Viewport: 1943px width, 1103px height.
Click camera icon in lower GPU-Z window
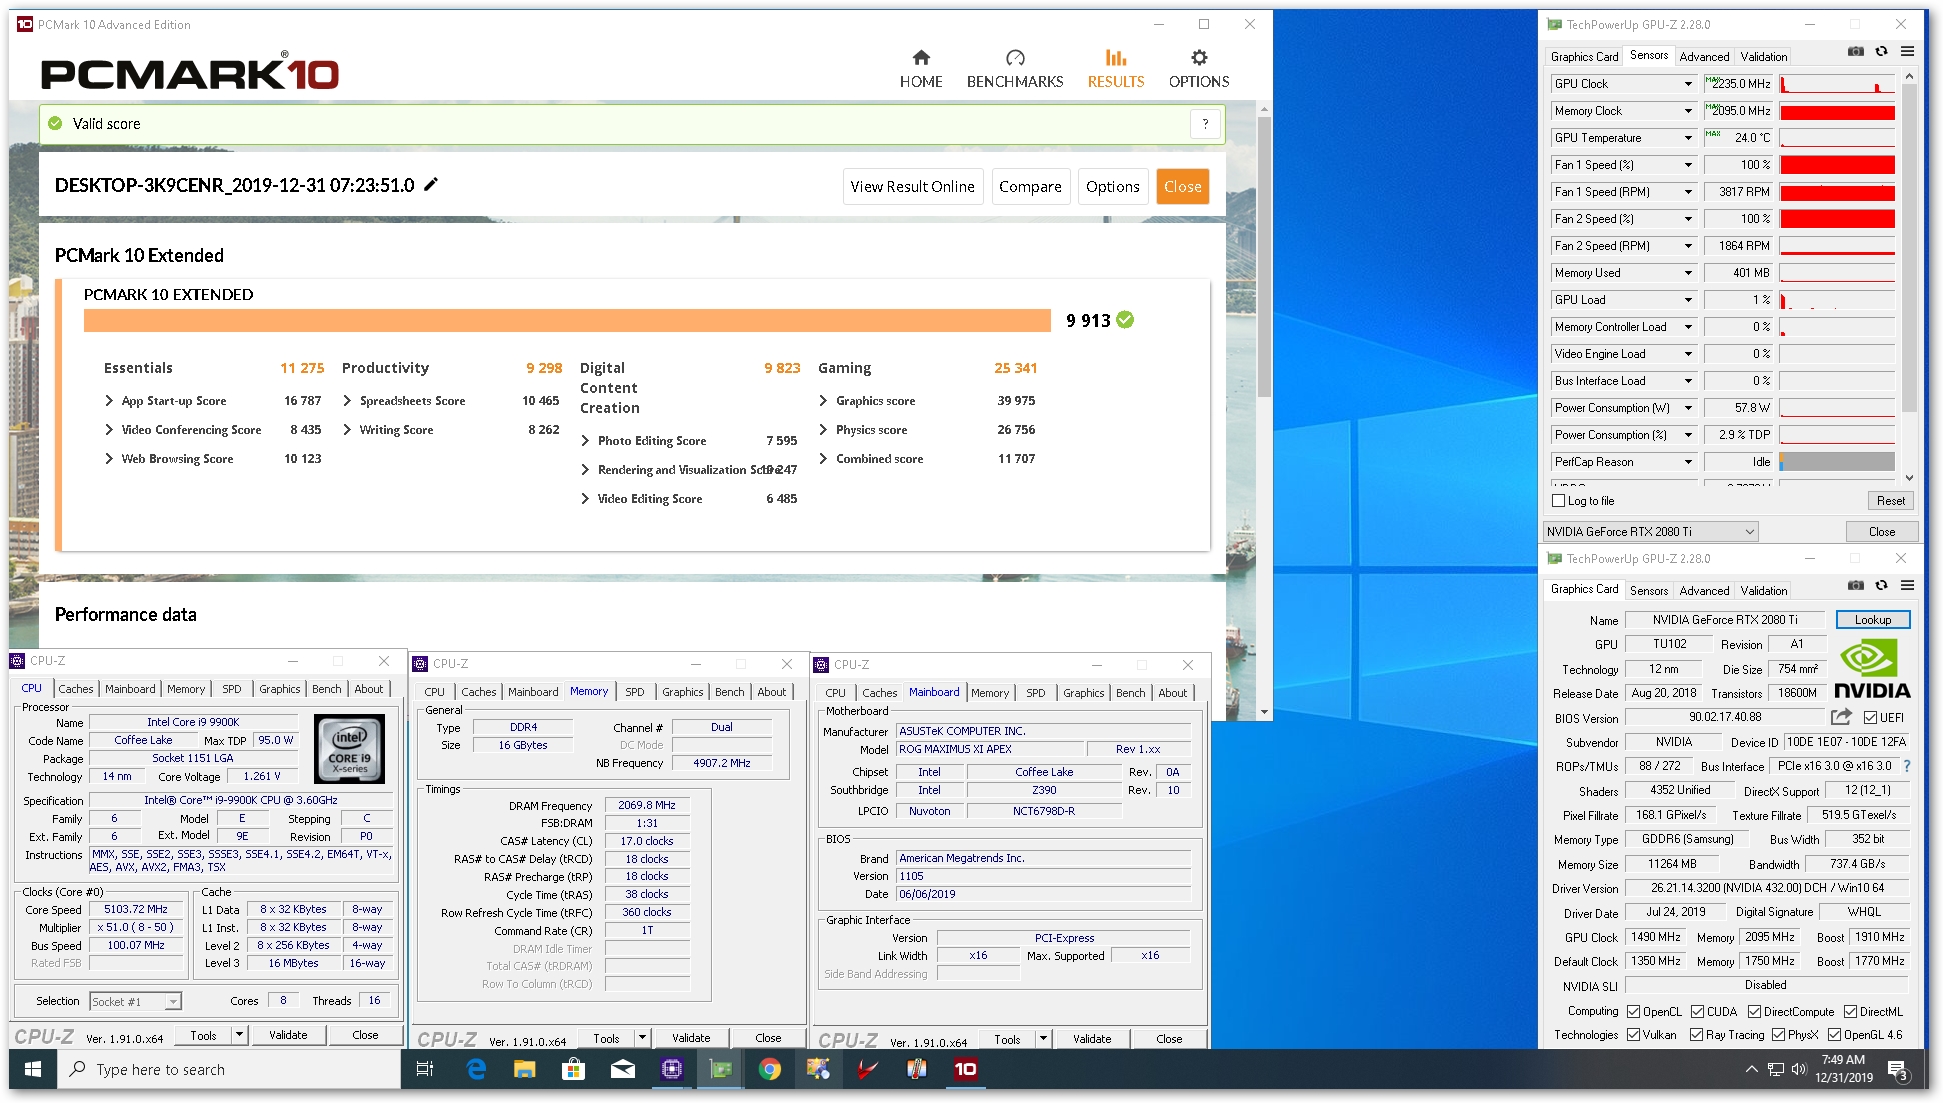1856,586
